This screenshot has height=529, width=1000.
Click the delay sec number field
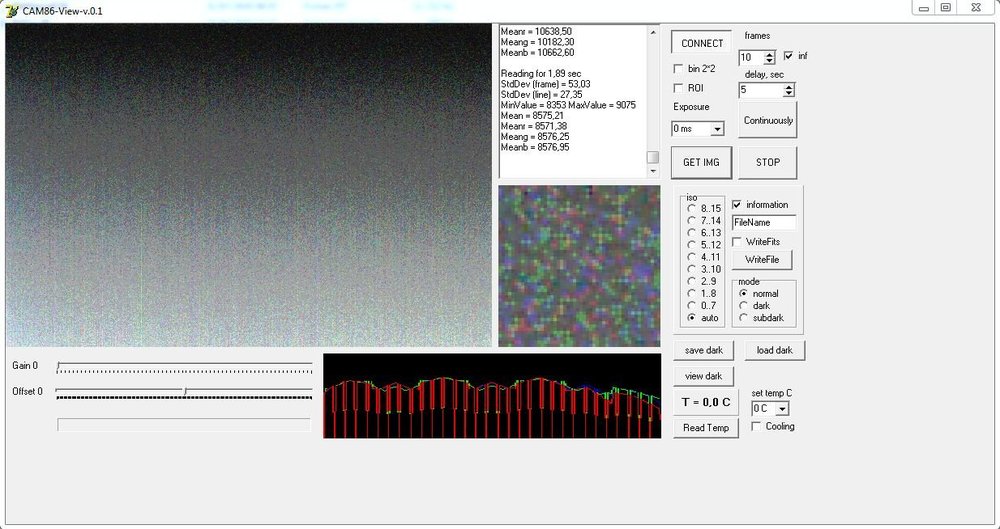[x=761, y=90]
